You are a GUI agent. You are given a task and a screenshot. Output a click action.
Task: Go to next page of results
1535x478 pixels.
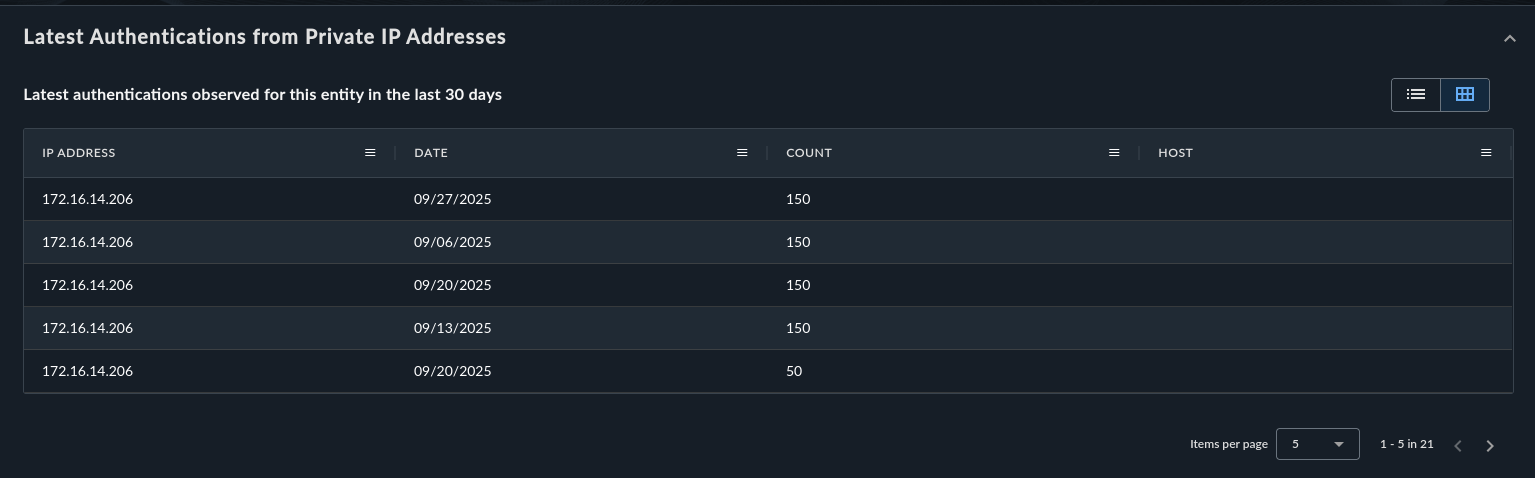click(x=1490, y=445)
